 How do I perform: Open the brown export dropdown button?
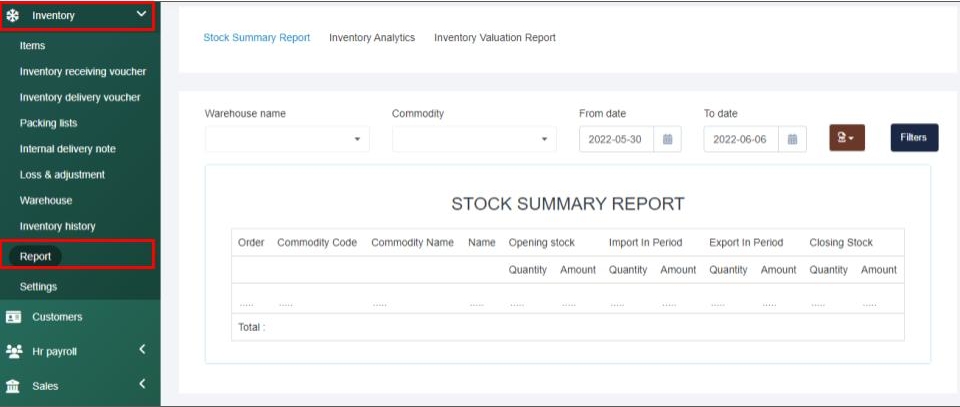point(846,138)
